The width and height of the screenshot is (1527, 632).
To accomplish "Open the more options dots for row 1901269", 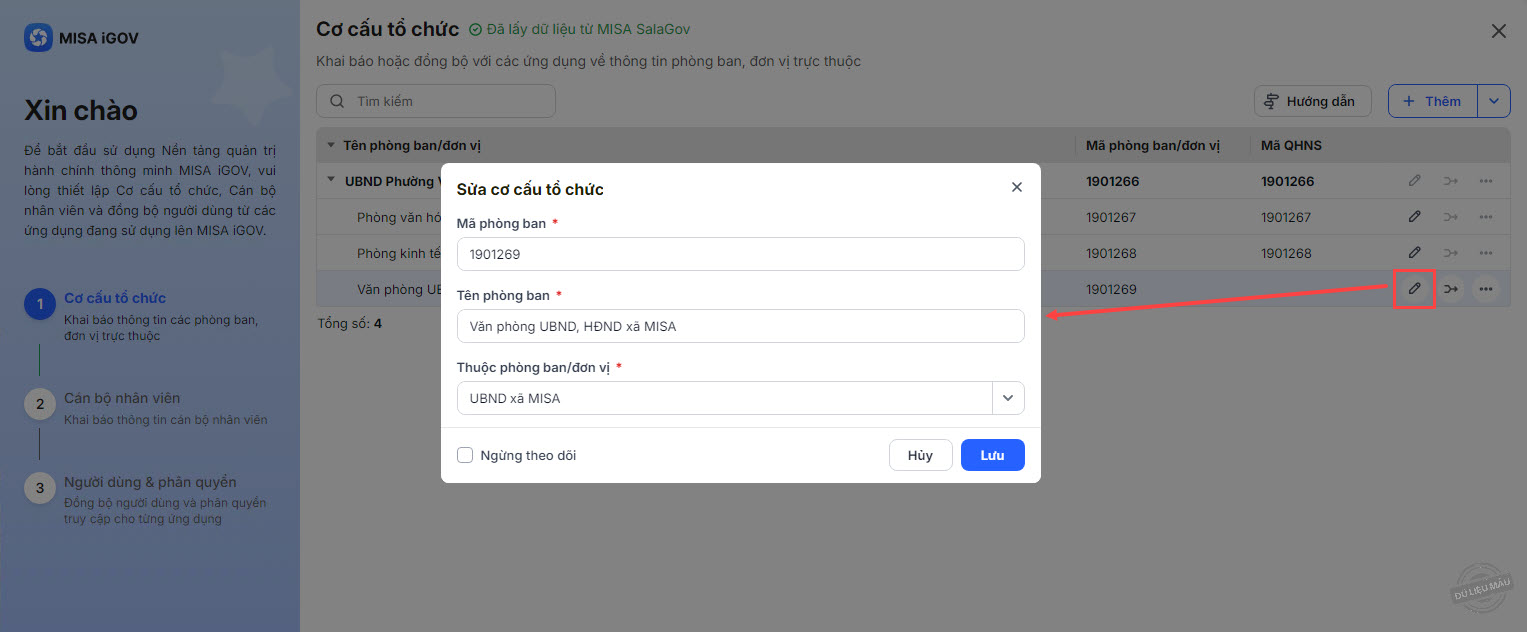I will (x=1486, y=289).
